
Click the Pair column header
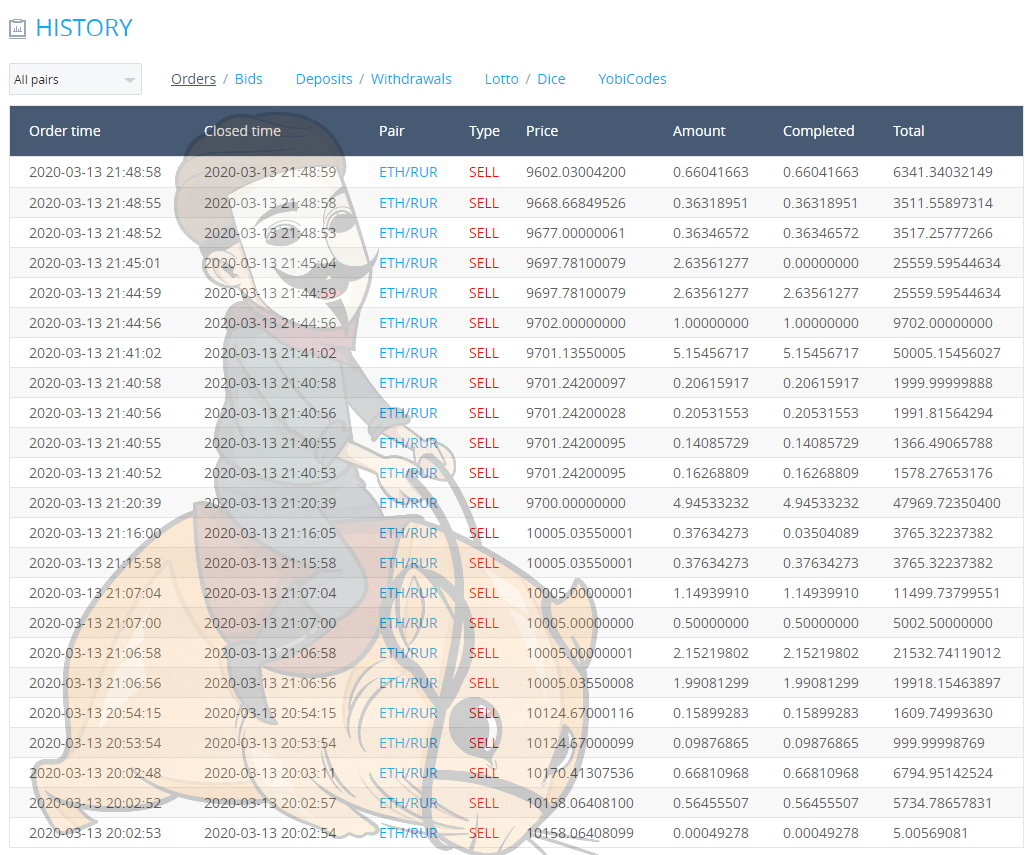click(x=392, y=131)
